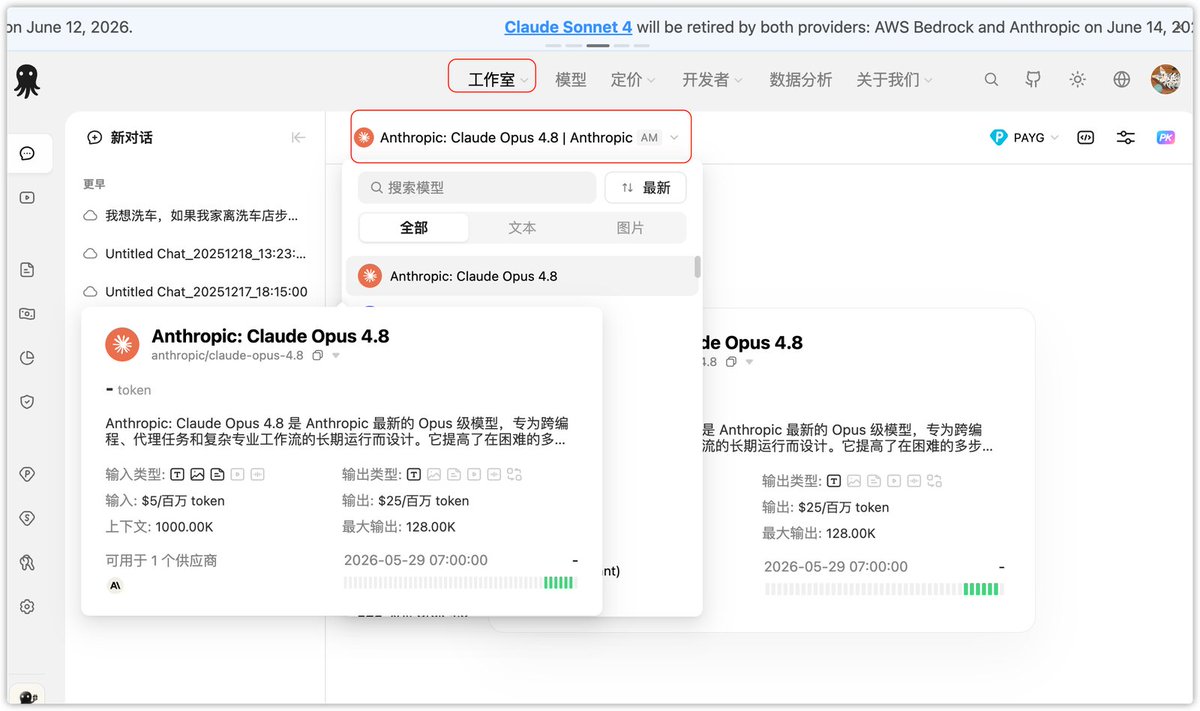This screenshot has height=711, width=1200.
Task: Open settings gear in left sidebar
Action: tap(27, 607)
